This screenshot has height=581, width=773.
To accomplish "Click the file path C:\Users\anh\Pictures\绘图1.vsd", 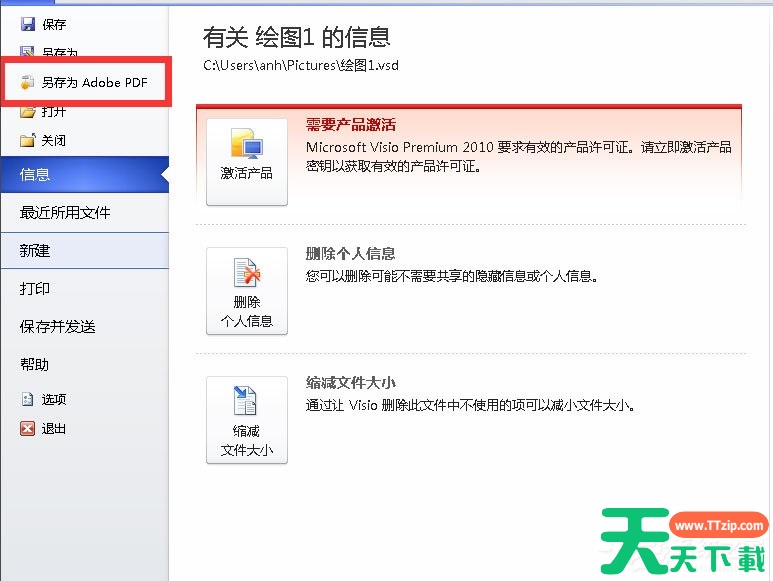I will 301,66.
